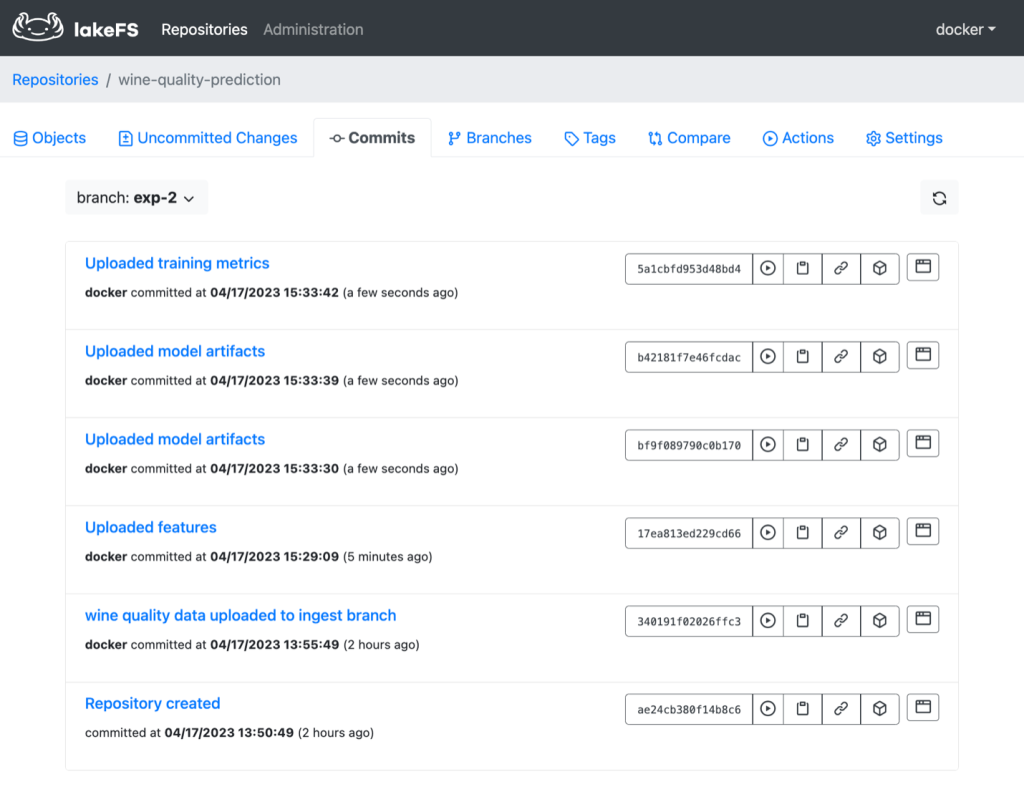Click cube icon for 17ea813ed229cd66
The image size is (1024, 807).
(x=880, y=533)
